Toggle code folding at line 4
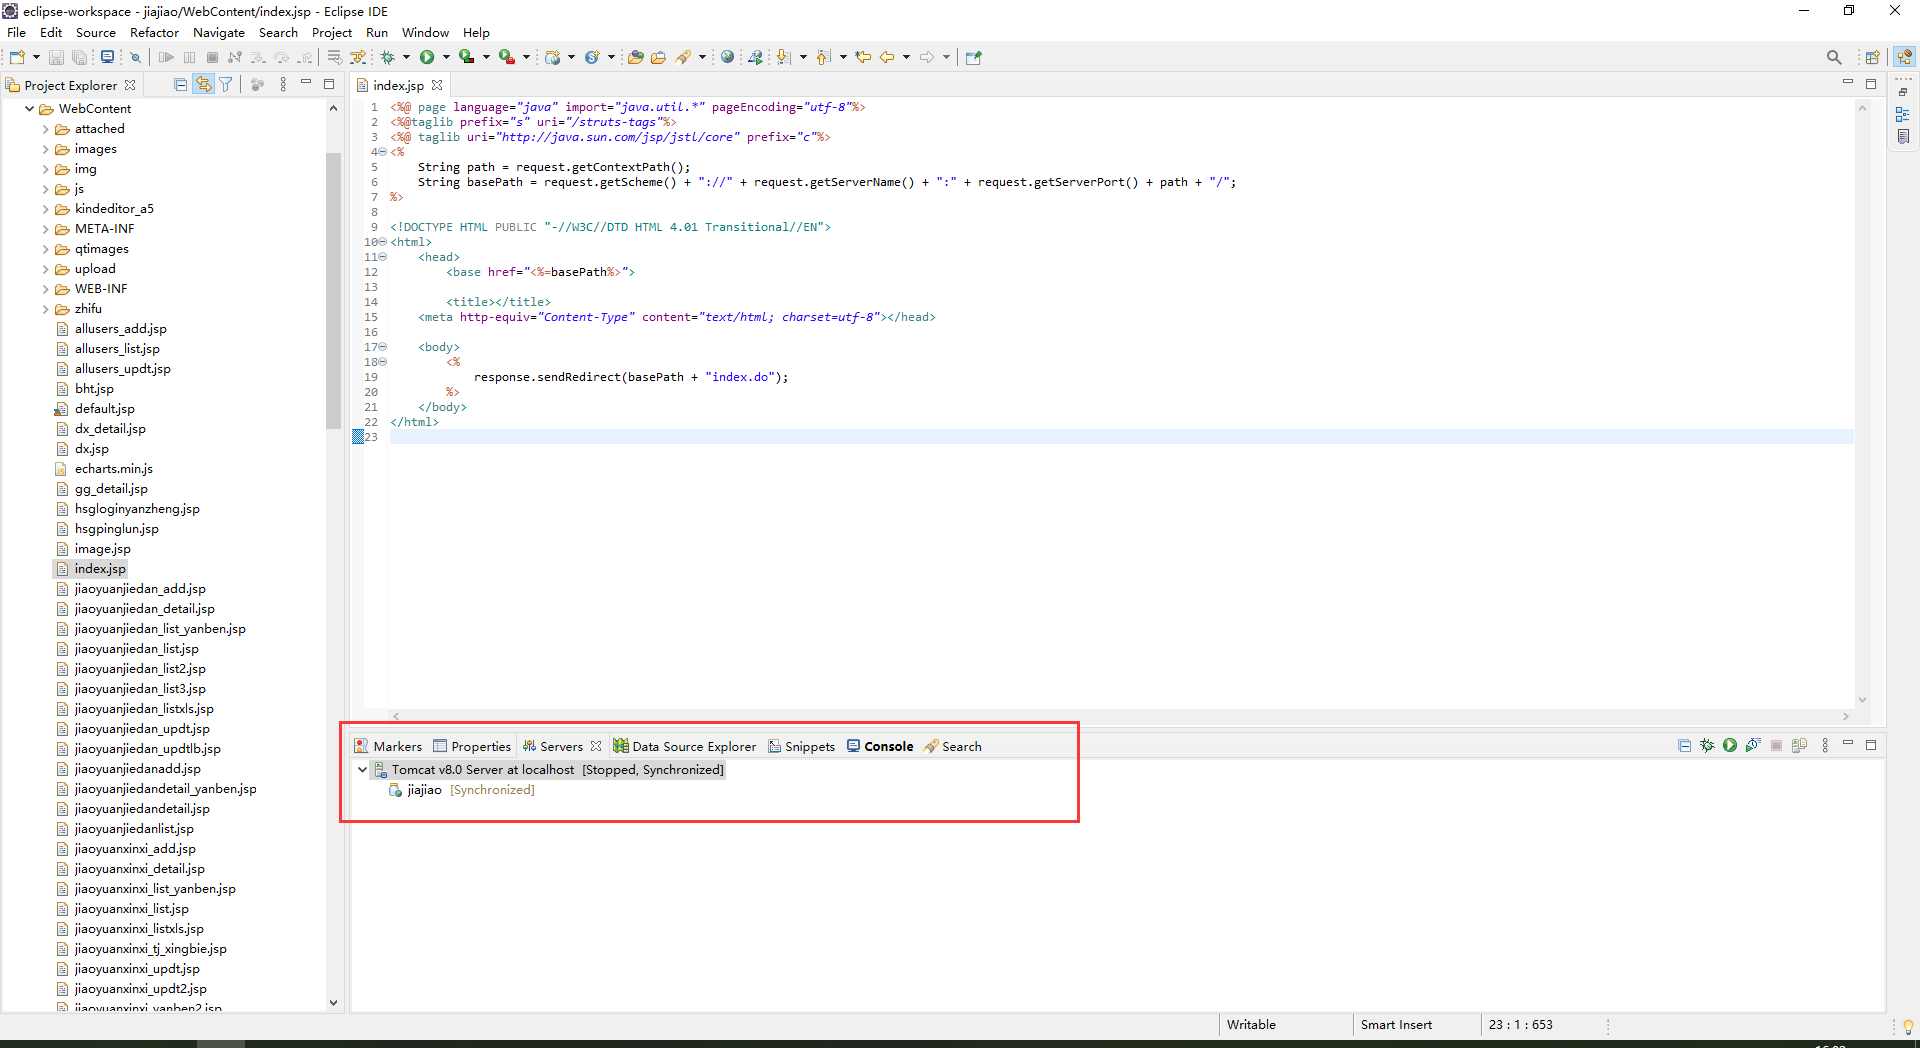 point(383,152)
